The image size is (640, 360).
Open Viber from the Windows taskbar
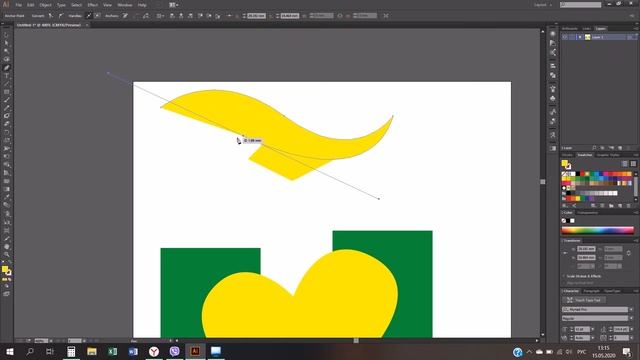click(174, 351)
